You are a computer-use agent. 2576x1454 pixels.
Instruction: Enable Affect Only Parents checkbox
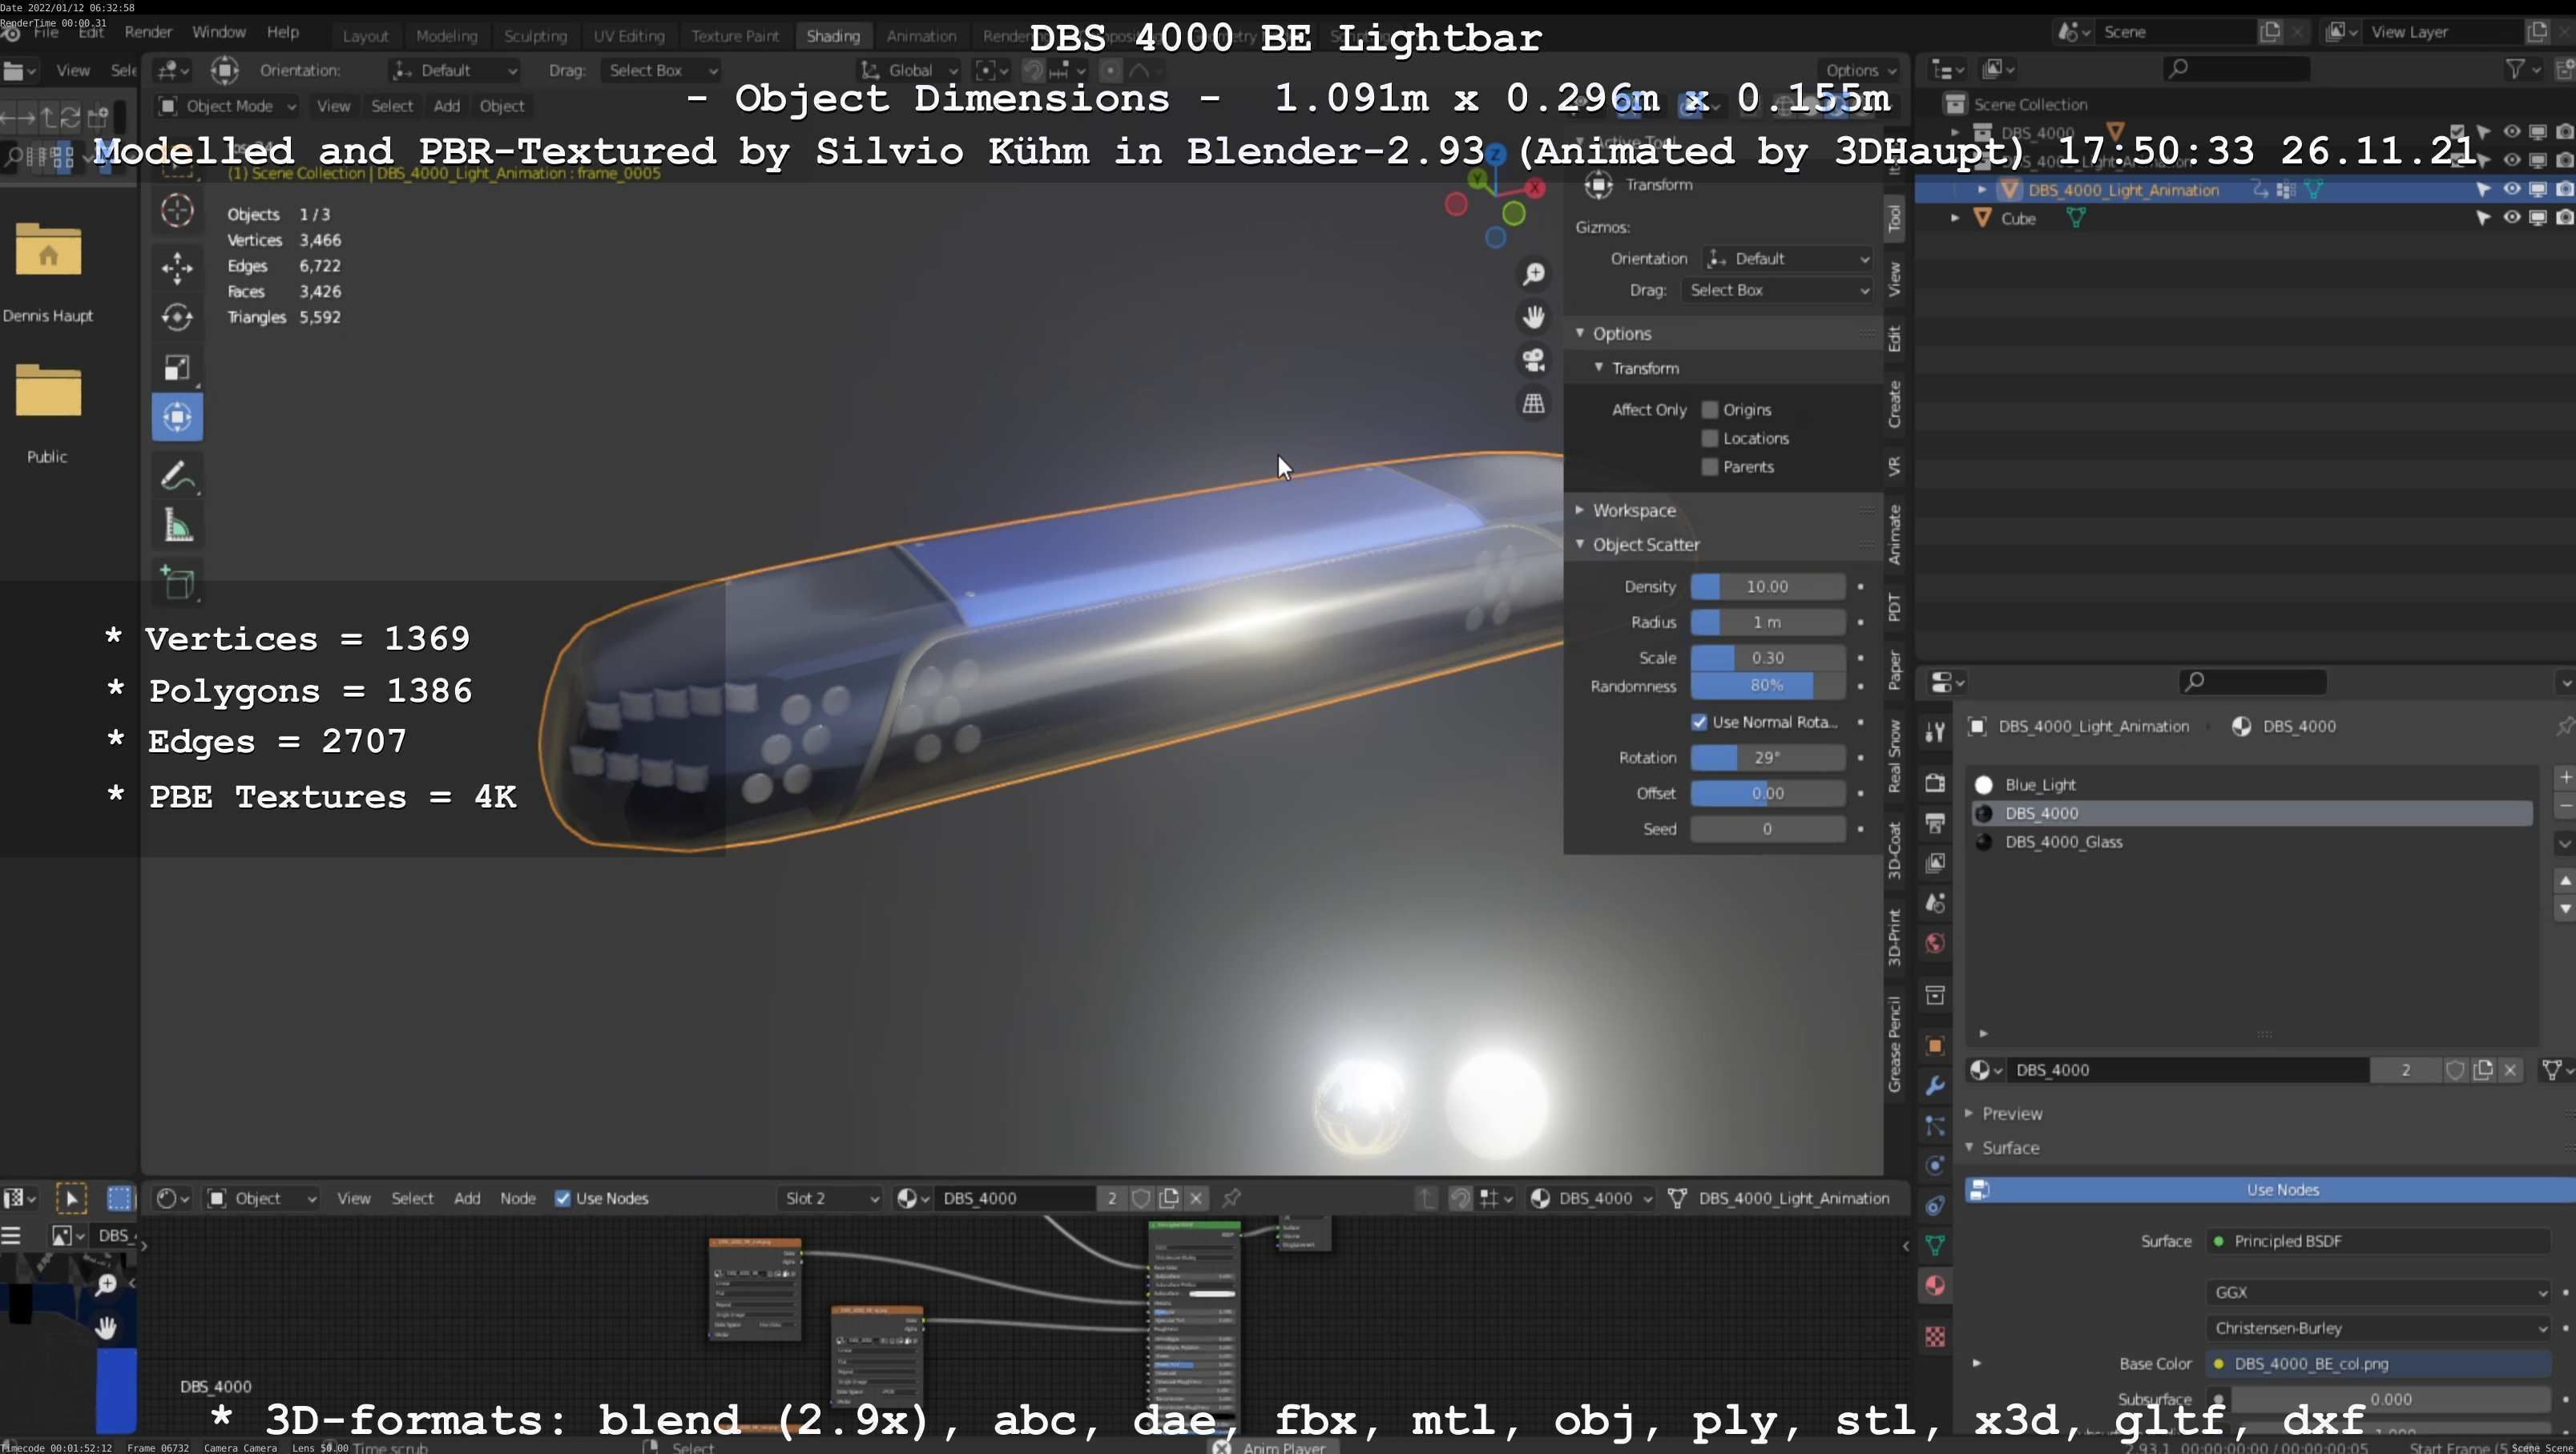1710,467
